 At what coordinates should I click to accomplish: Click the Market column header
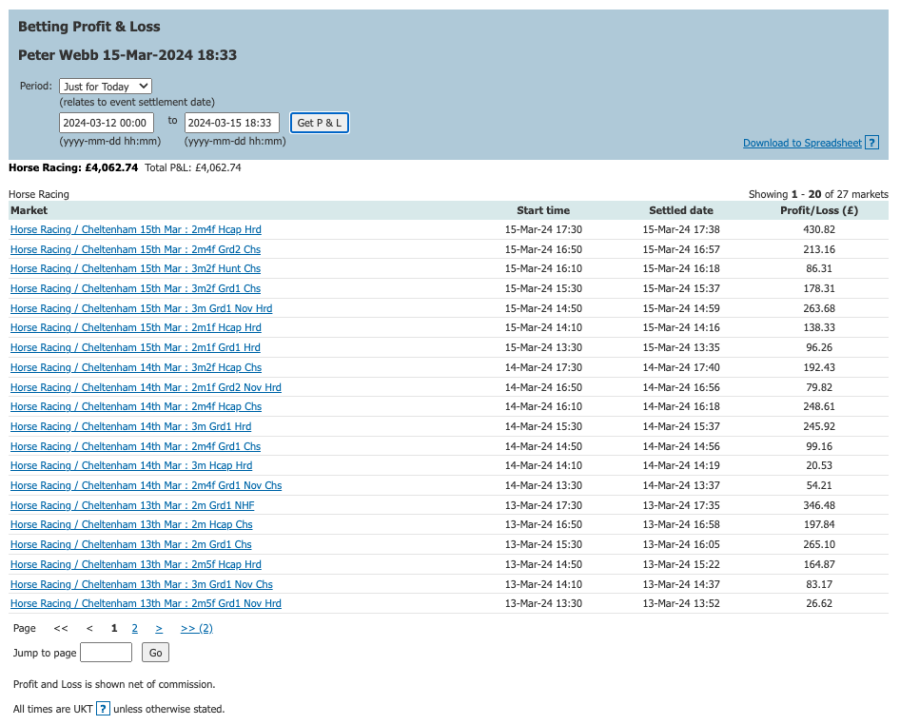[x=29, y=211]
